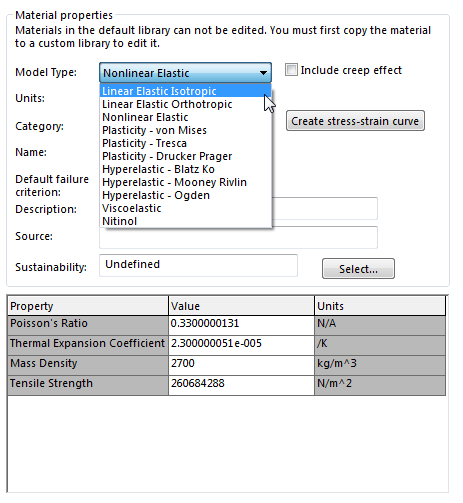Screen dimensions: 463x503
Task: Click the Sustainability Undefined field
Action: tap(198, 265)
